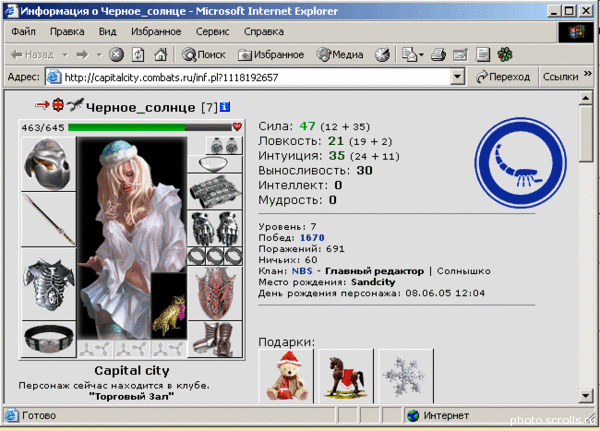Click the address URL field

248,77
